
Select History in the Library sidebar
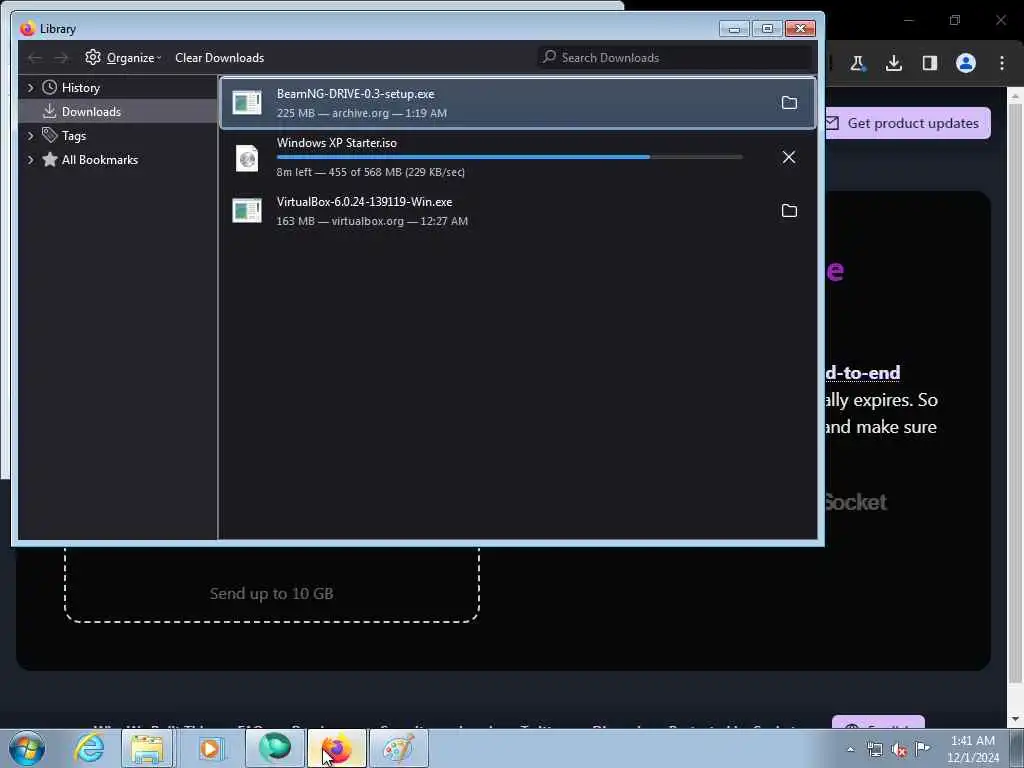pyautogui.click(x=80, y=88)
